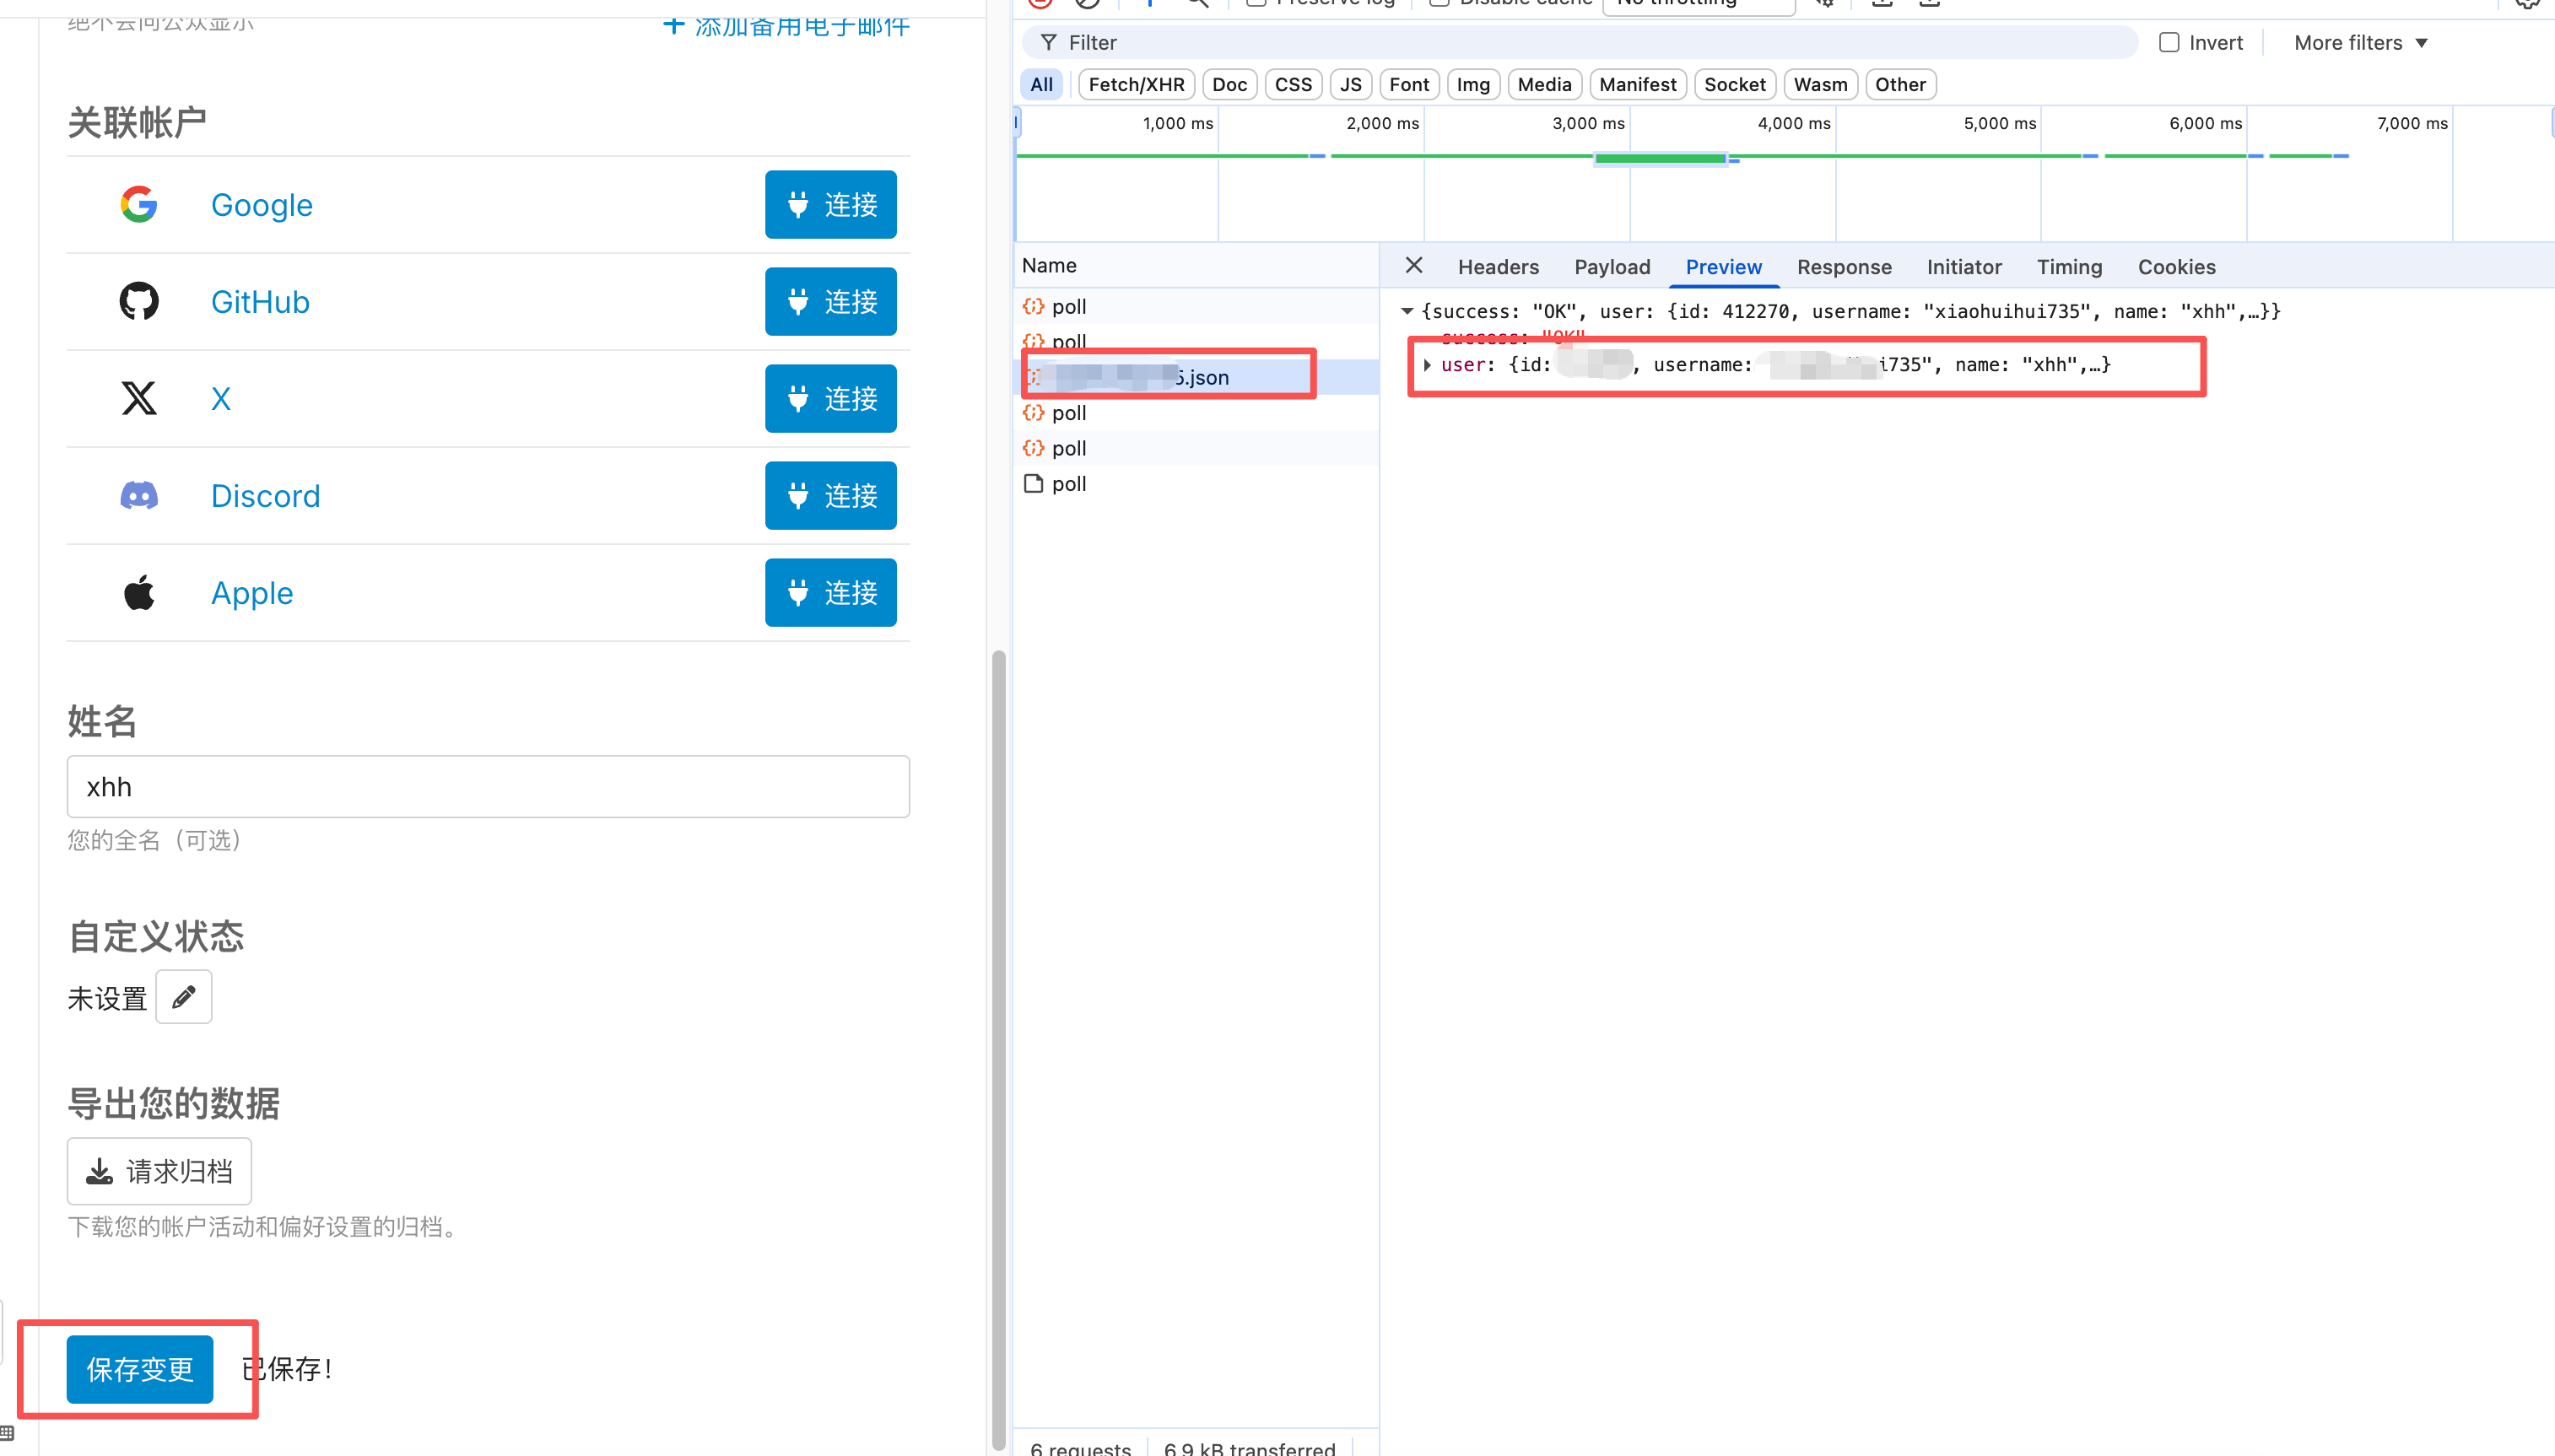The height and width of the screenshot is (1456, 2555).
Task: Click the pencil icon to edit custom status
Action: pos(184,996)
